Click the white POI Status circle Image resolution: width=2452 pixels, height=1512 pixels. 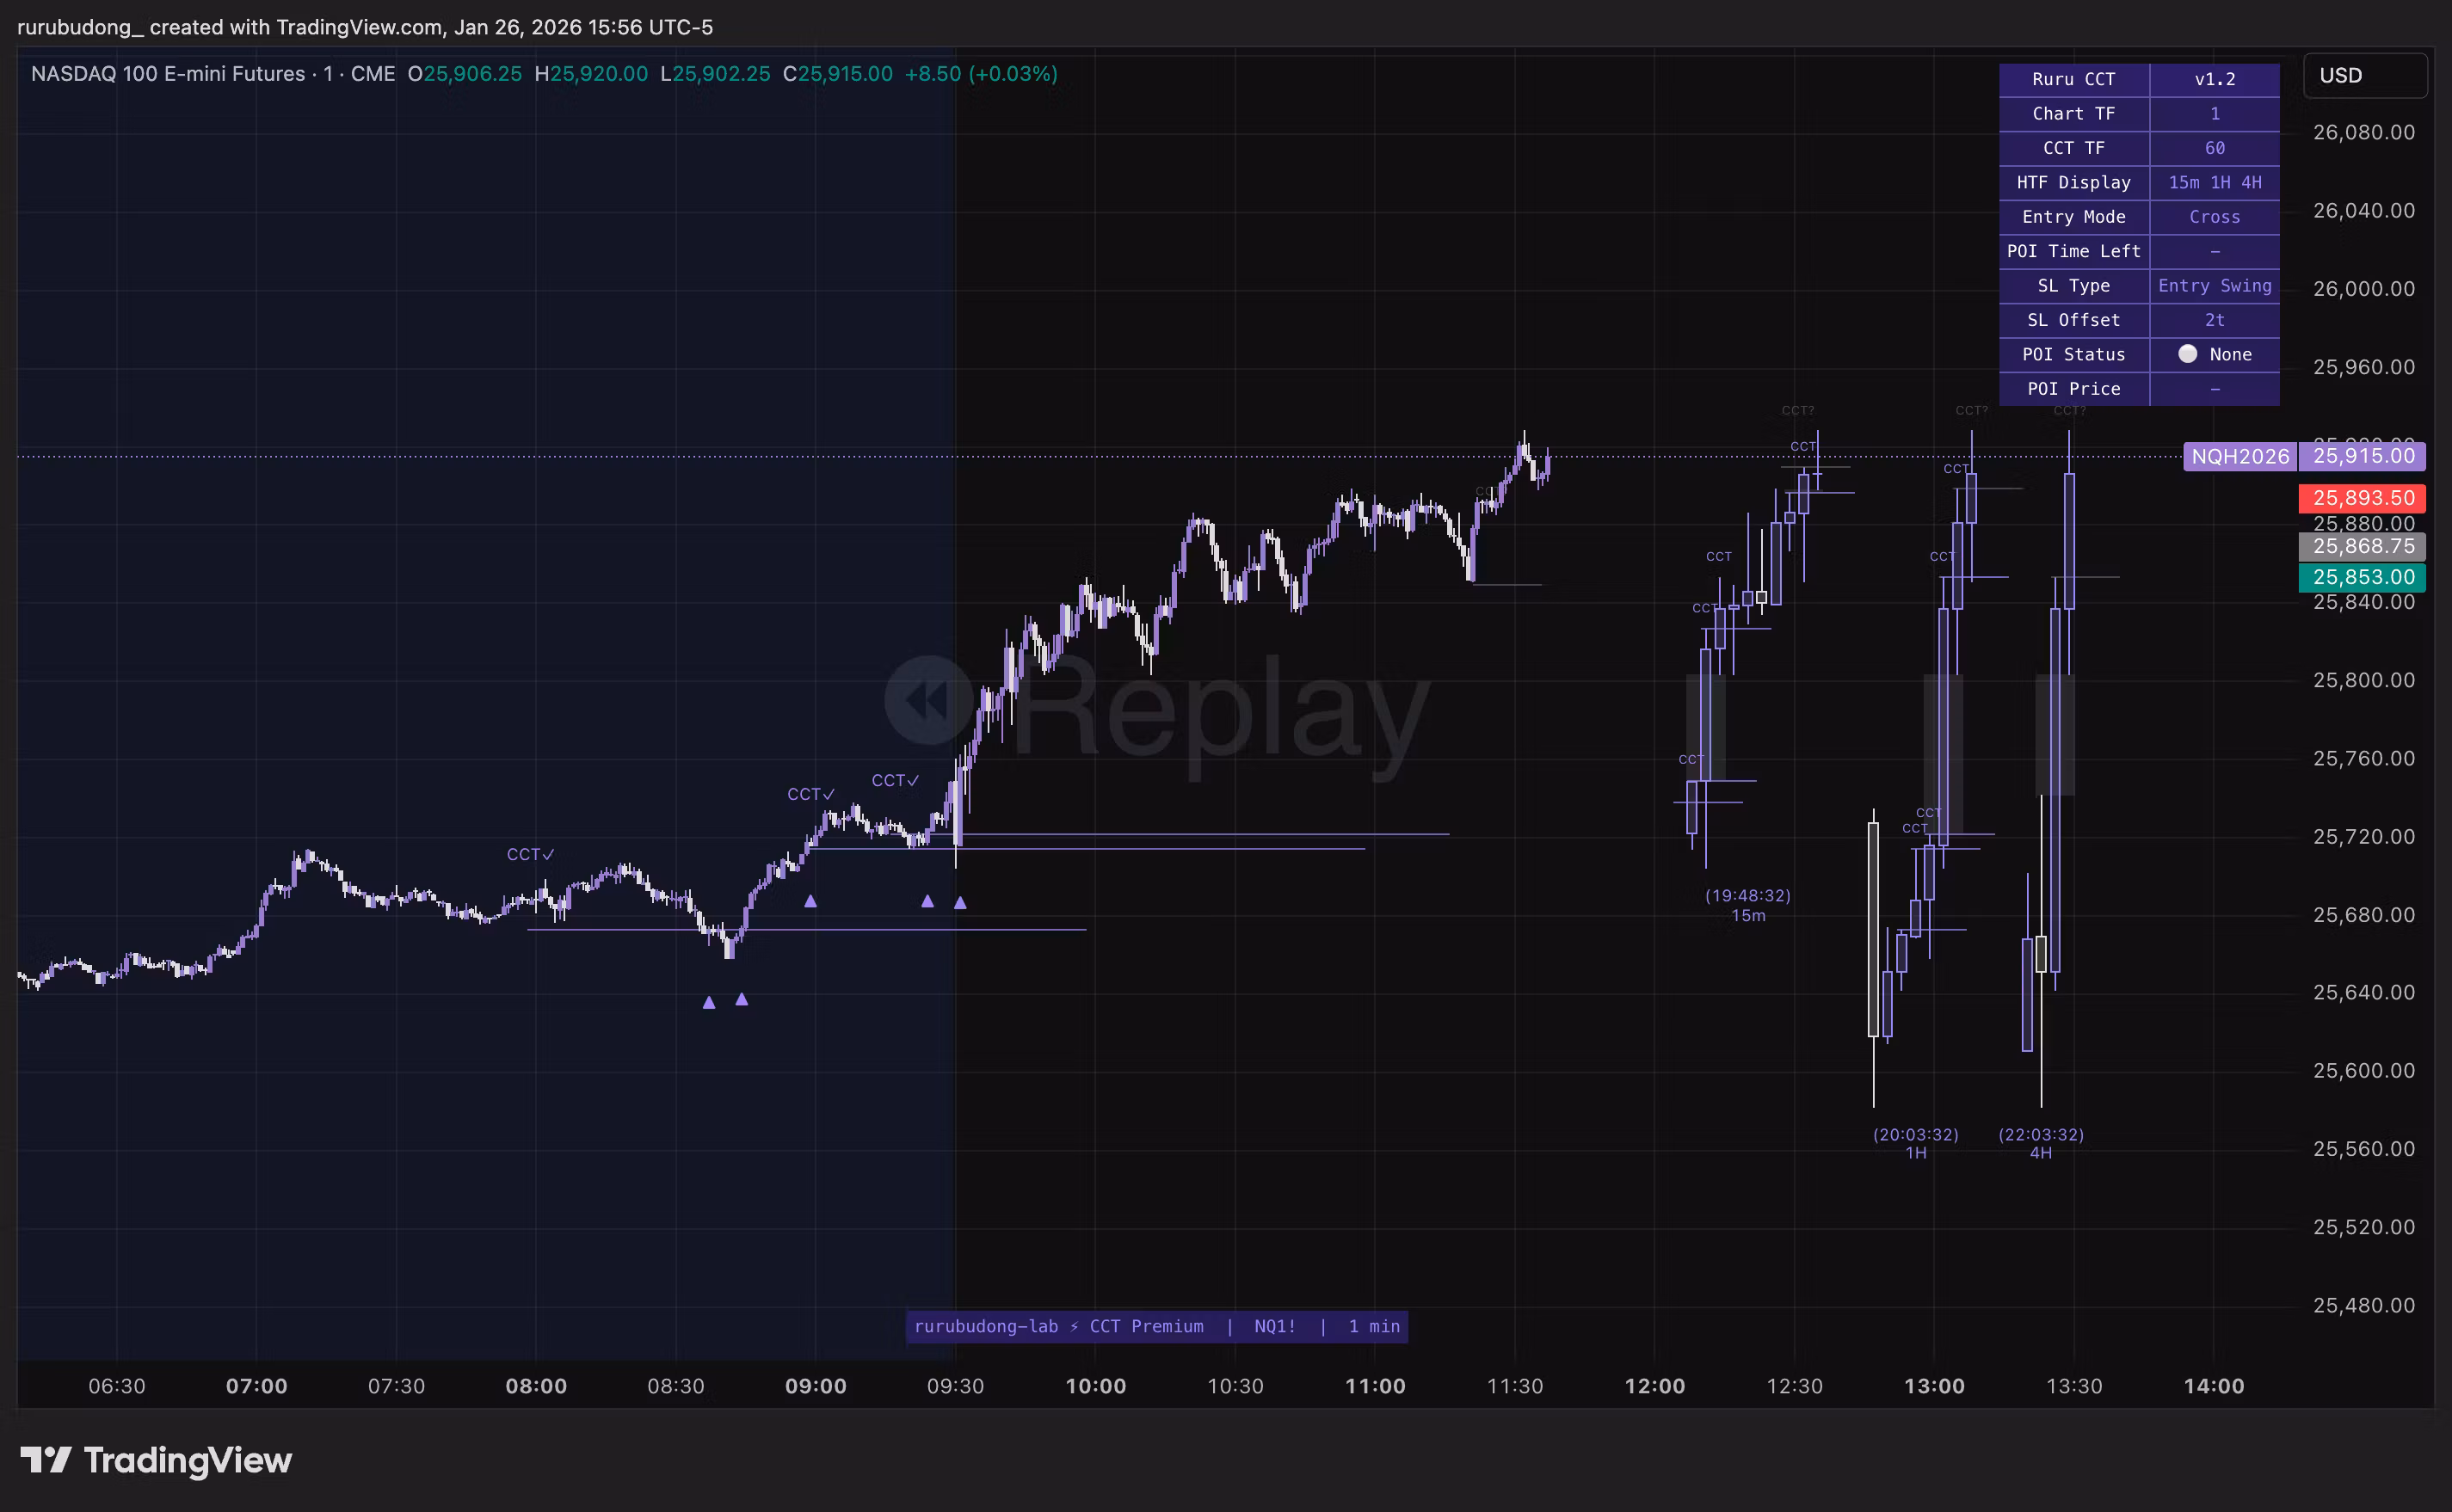pyautogui.click(x=2187, y=354)
